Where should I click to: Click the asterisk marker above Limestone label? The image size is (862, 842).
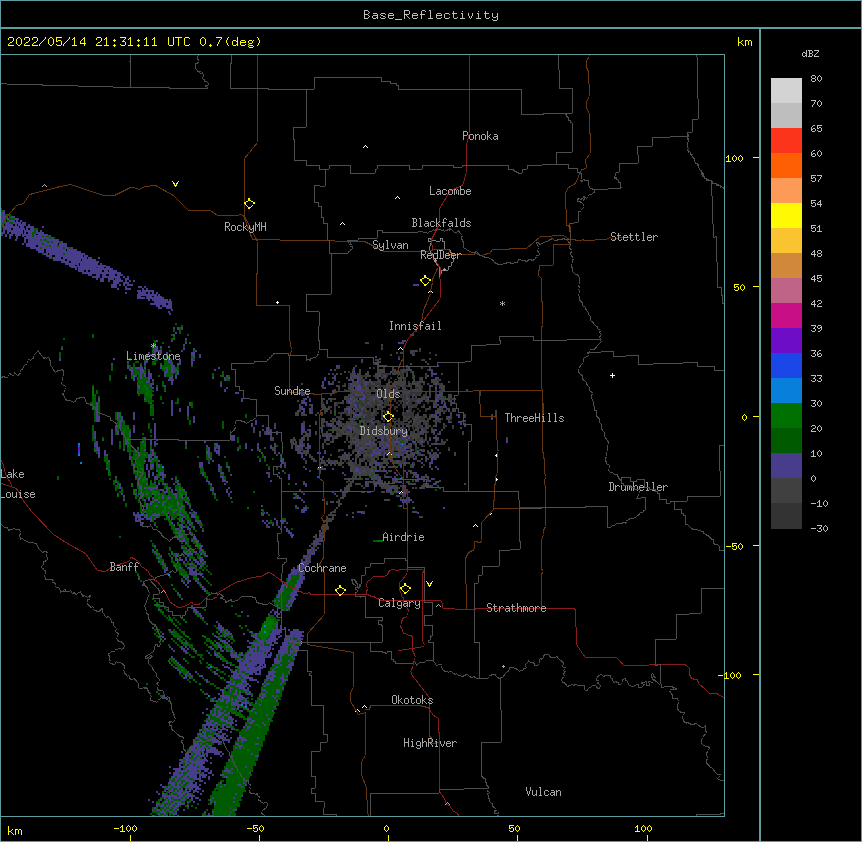coord(154,346)
